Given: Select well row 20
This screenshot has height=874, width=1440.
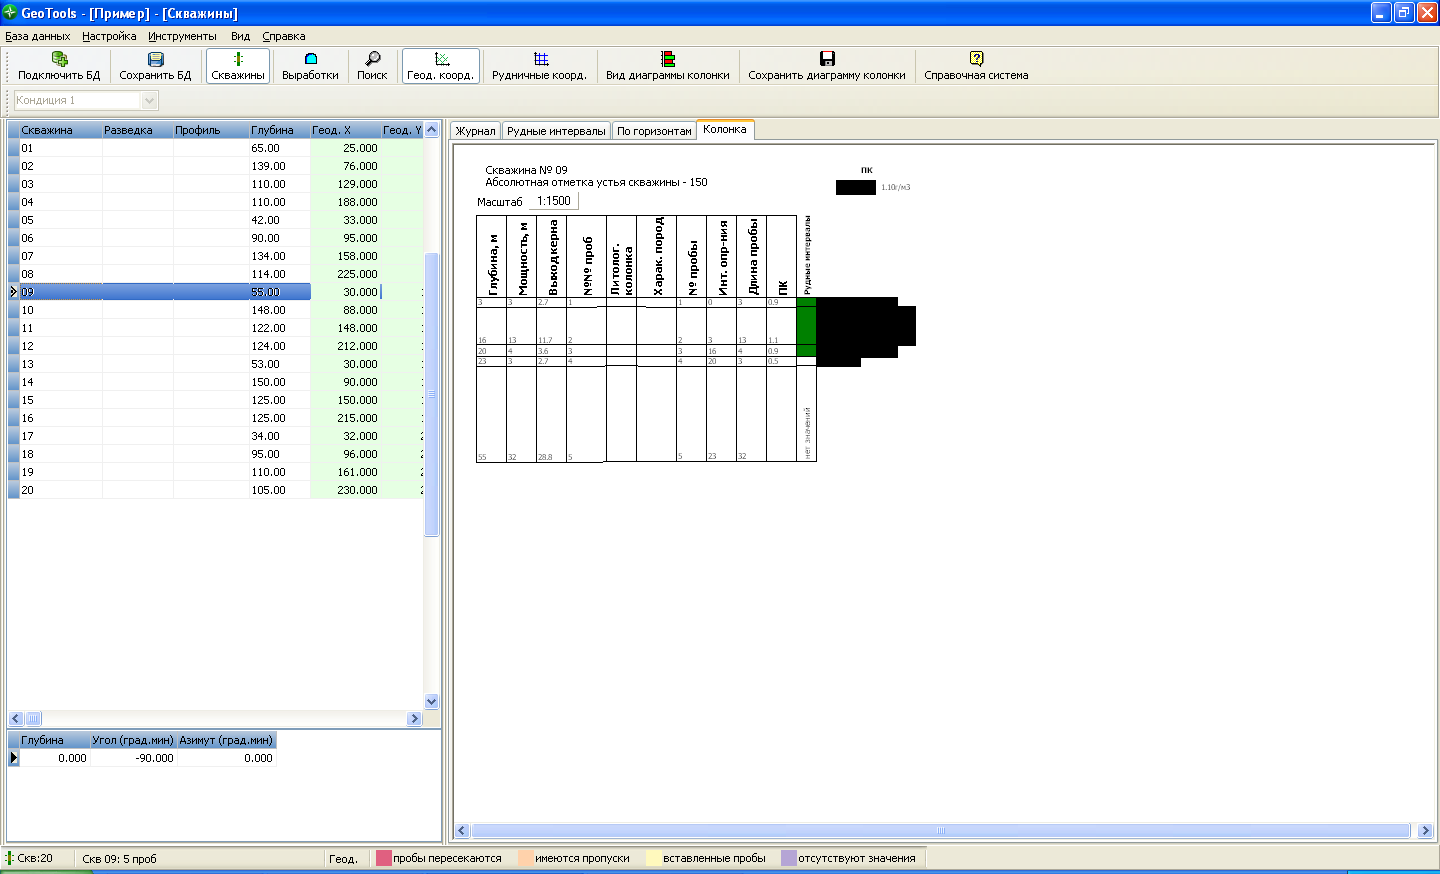Looking at the screenshot, I should (215, 490).
